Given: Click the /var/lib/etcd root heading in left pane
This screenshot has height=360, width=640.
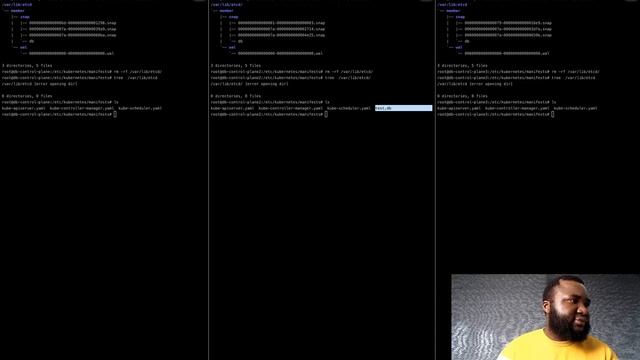Looking at the screenshot, I should [17, 5].
